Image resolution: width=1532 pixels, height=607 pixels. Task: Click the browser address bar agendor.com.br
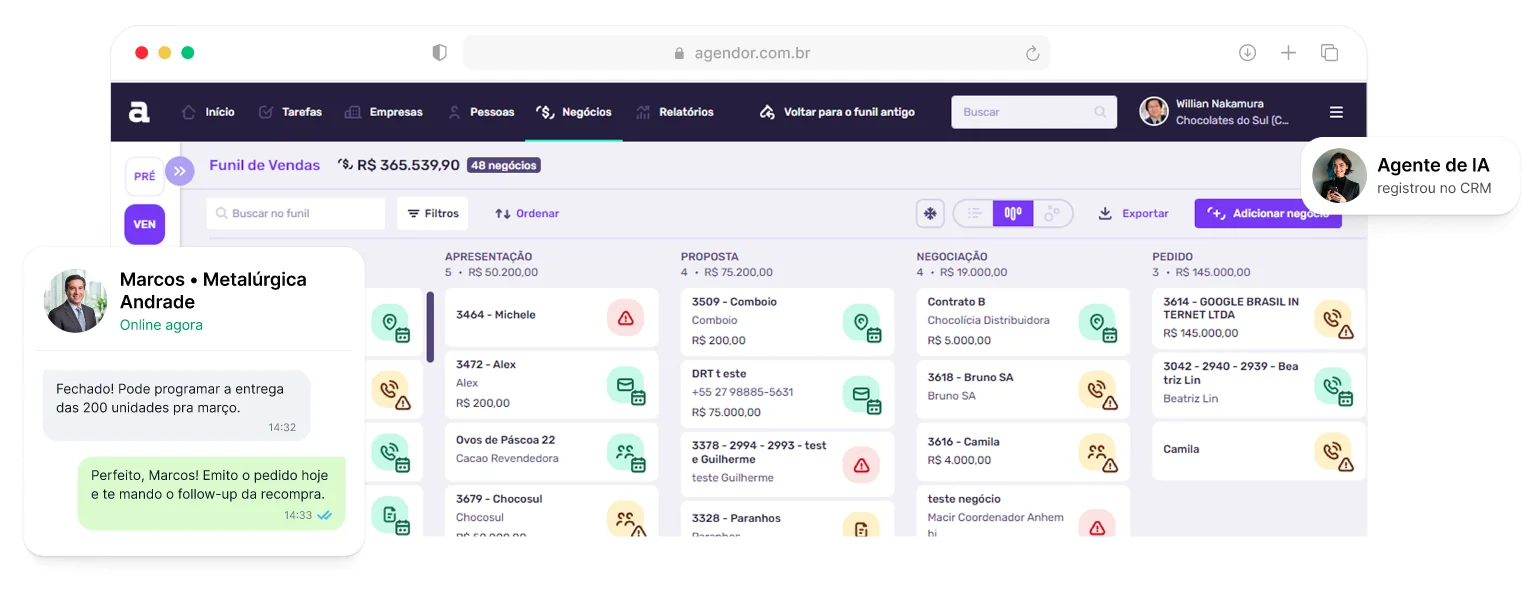(x=756, y=53)
